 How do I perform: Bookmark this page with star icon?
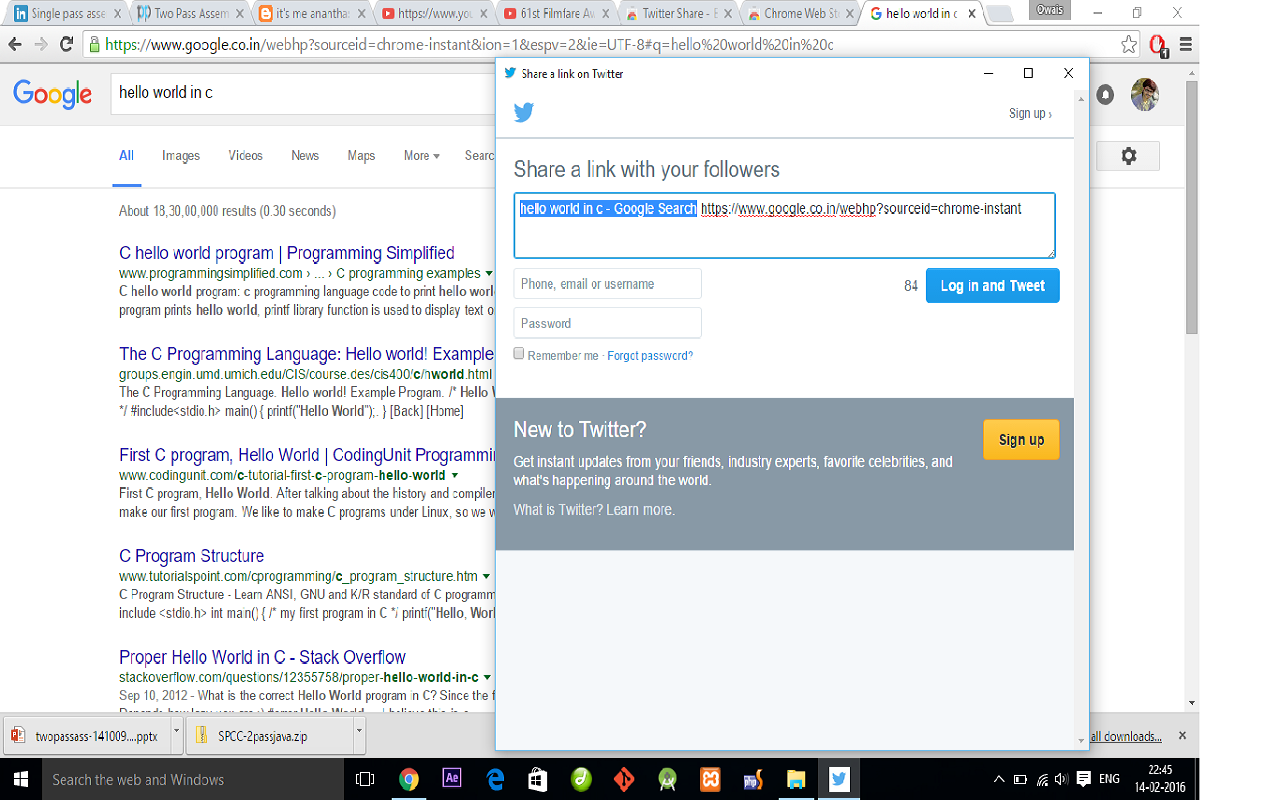1129,44
